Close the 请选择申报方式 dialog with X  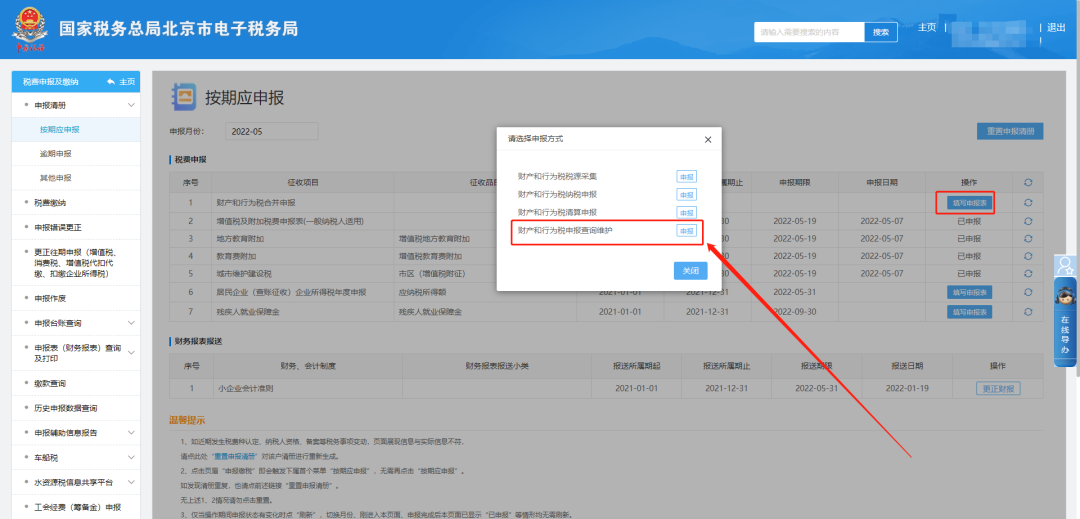point(707,139)
